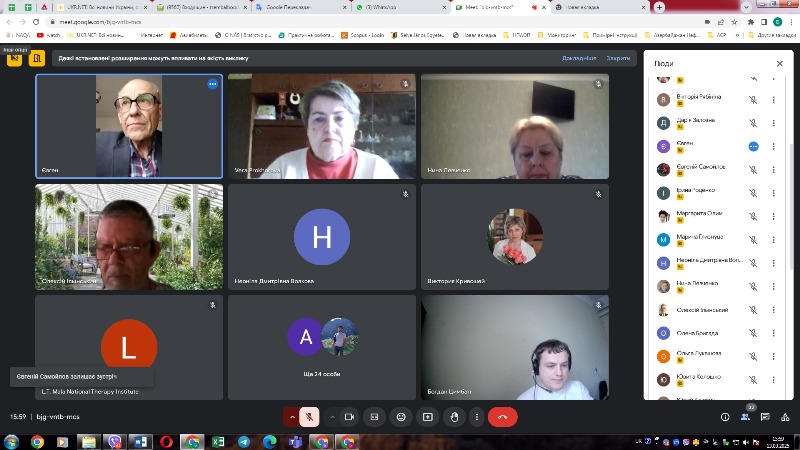Click Вікторія Кривовий profile photo avatar
Screen dimensions: 800x450
point(515,236)
